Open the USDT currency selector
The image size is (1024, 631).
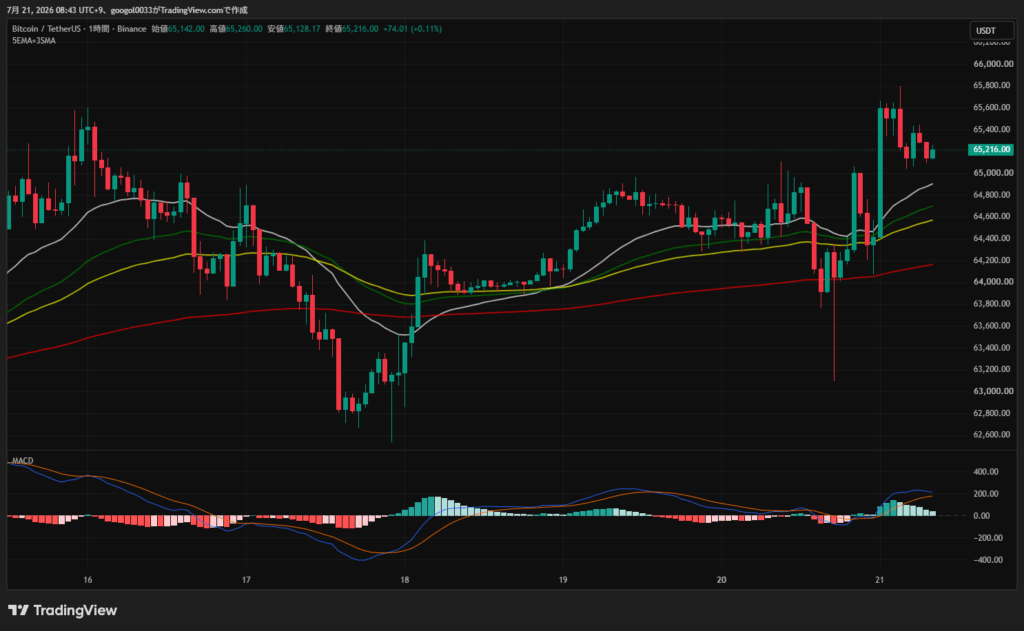tap(991, 31)
